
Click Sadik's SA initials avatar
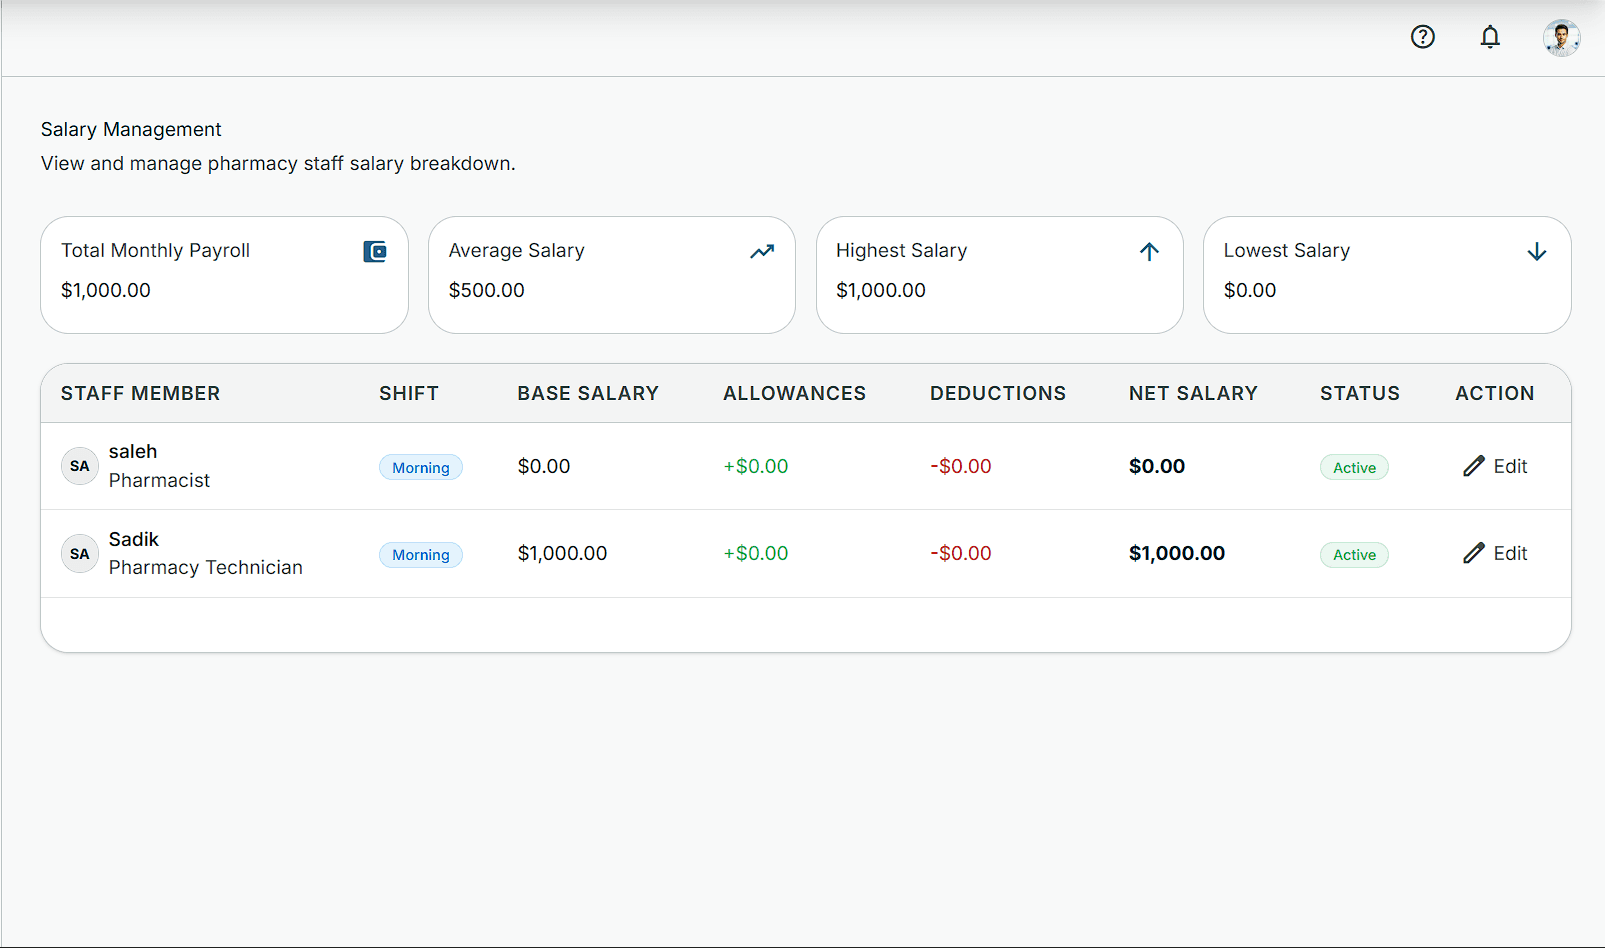click(80, 554)
